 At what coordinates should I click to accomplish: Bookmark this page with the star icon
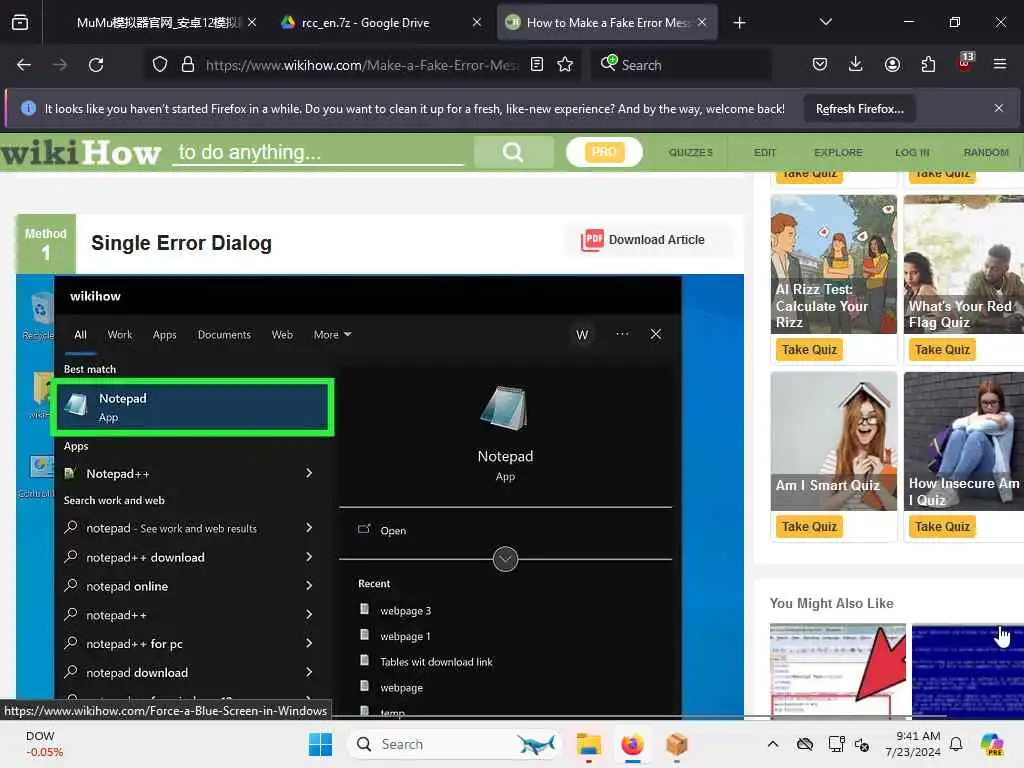(x=565, y=65)
